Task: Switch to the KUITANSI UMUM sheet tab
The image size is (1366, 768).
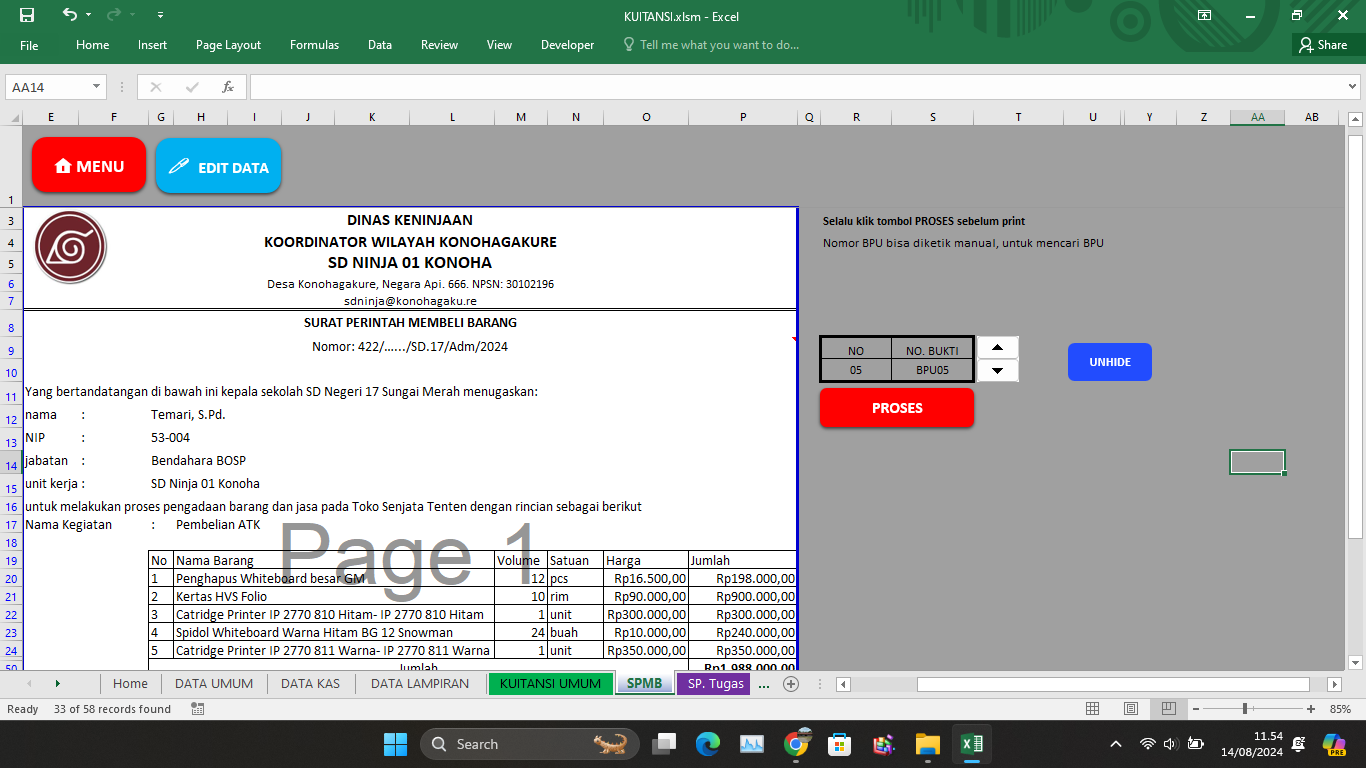Action: click(x=550, y=684)
